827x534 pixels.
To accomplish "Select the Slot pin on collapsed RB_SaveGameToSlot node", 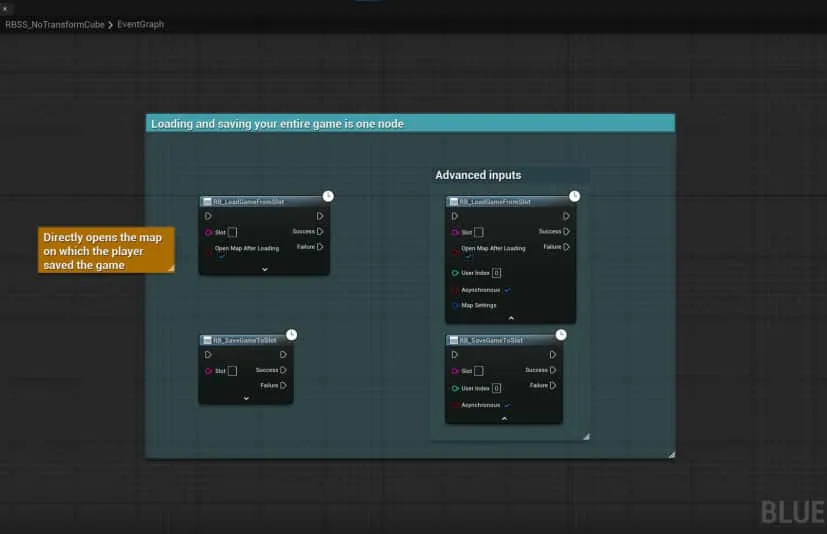I will point(208,371).
